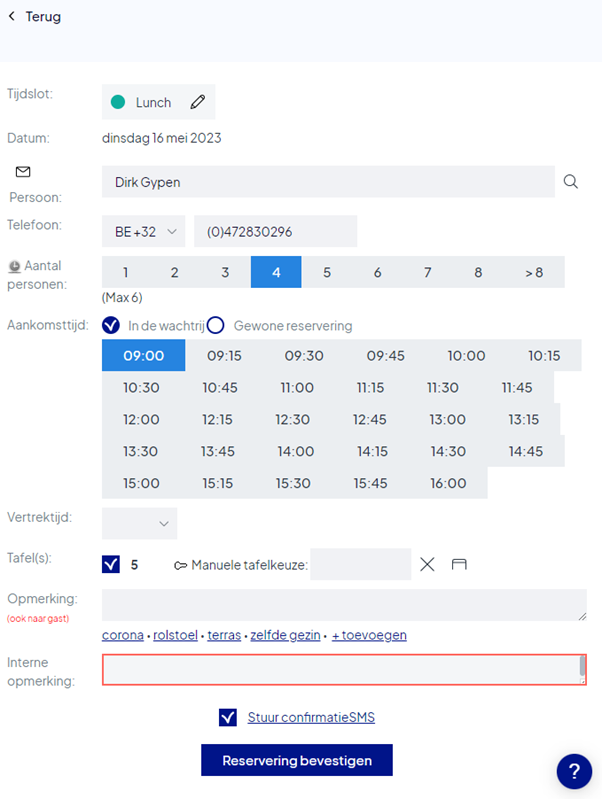Viewport: 602px width, 799px height.
Task: Click the Manuele tafelkeuze input
Action: pyautogui.click(x=361, y=564)
